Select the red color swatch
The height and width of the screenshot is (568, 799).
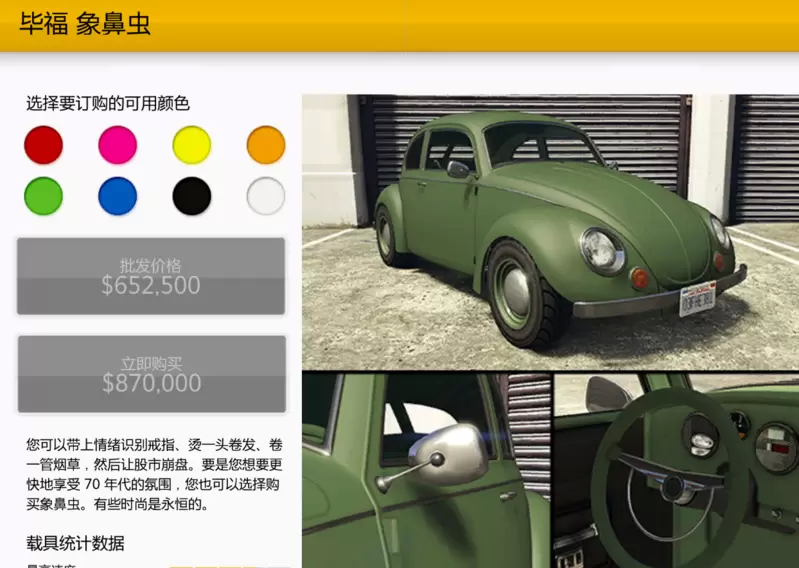click(43, 145)
